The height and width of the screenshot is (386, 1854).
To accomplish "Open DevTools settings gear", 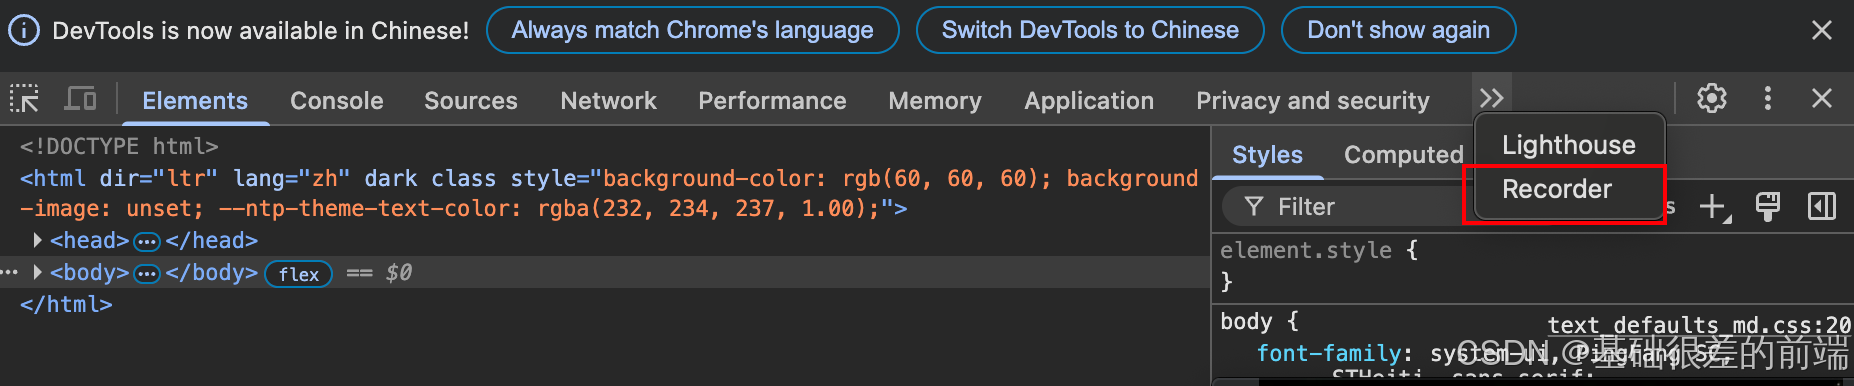I will (1712, 98).
